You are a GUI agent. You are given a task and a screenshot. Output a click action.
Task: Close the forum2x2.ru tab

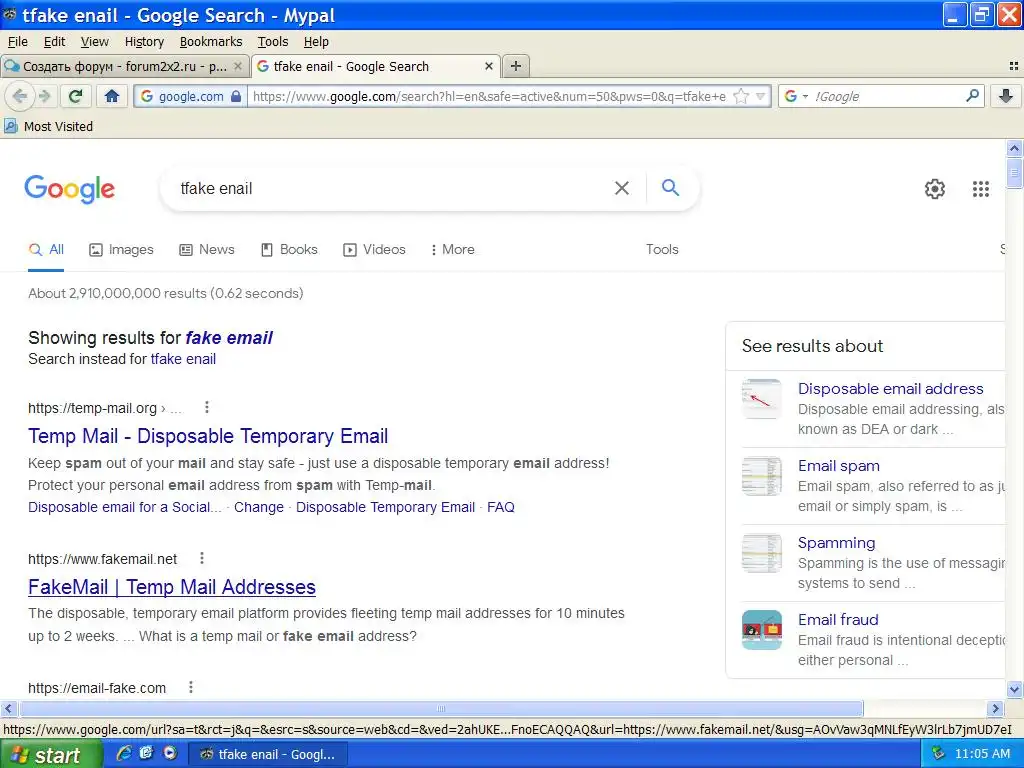click(x=238, y=66)
